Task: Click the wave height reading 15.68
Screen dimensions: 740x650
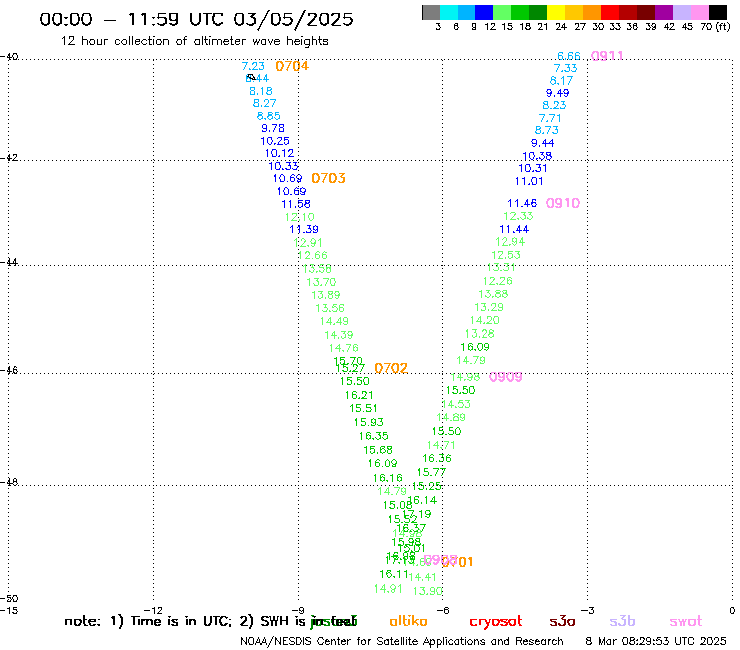Action: point(378,450)
